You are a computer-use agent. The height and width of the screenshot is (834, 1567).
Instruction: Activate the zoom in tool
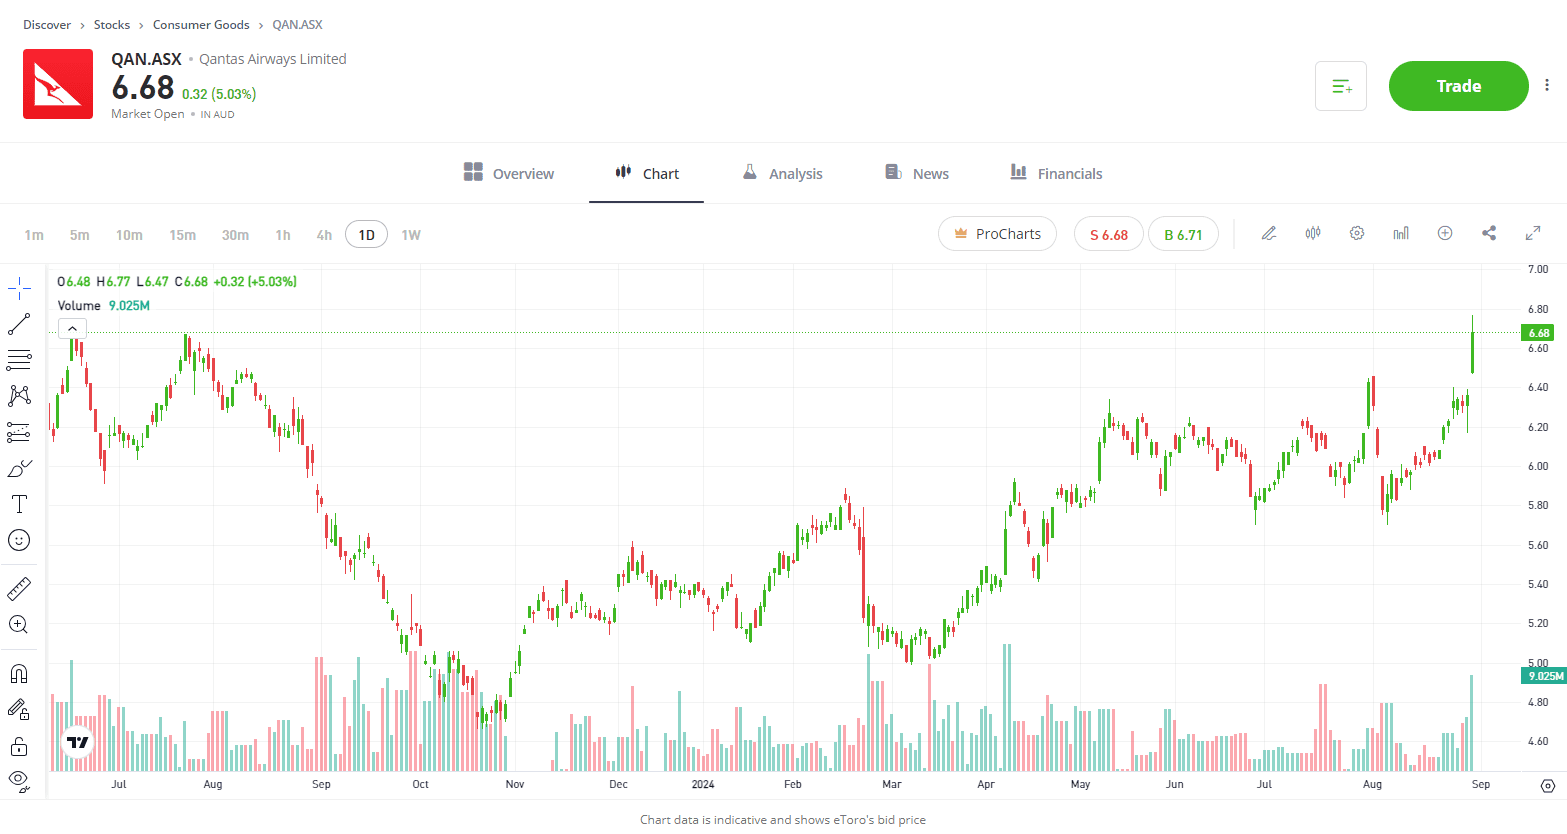click(x=19, y=625)
